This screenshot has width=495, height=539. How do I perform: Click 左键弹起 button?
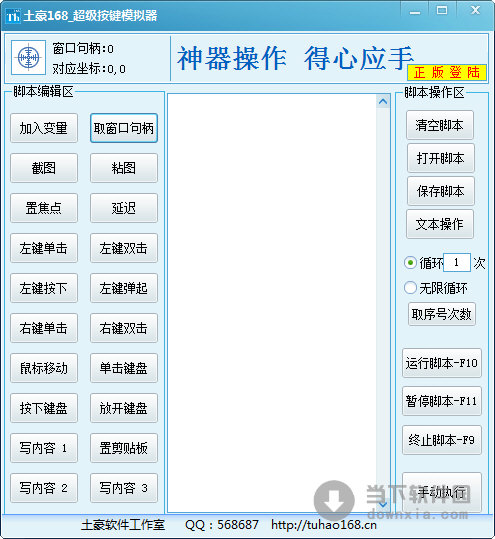coord(124,288)
